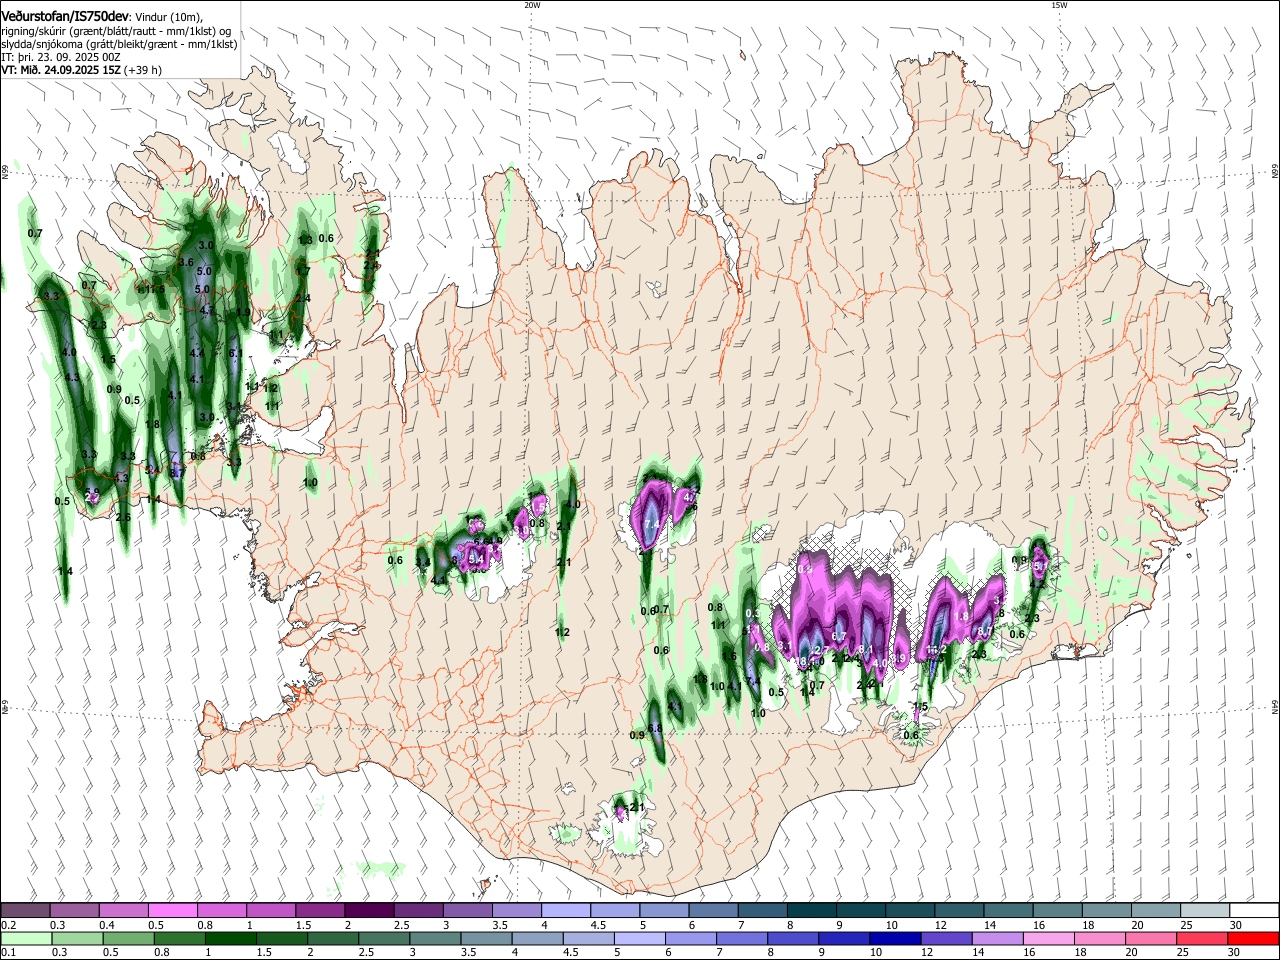Click the 20W longitude label
This screenshot has width=1280, height=960.
tap(532, 5)
